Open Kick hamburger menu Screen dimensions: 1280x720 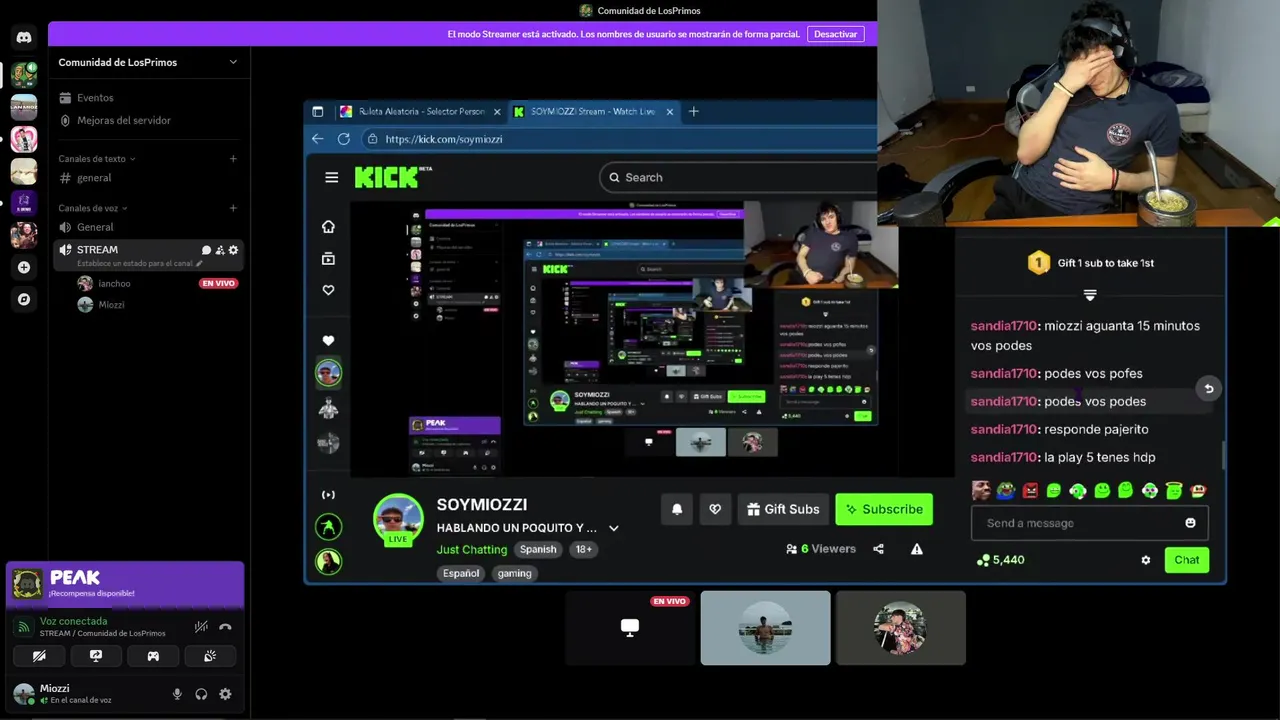pos(331,177)
